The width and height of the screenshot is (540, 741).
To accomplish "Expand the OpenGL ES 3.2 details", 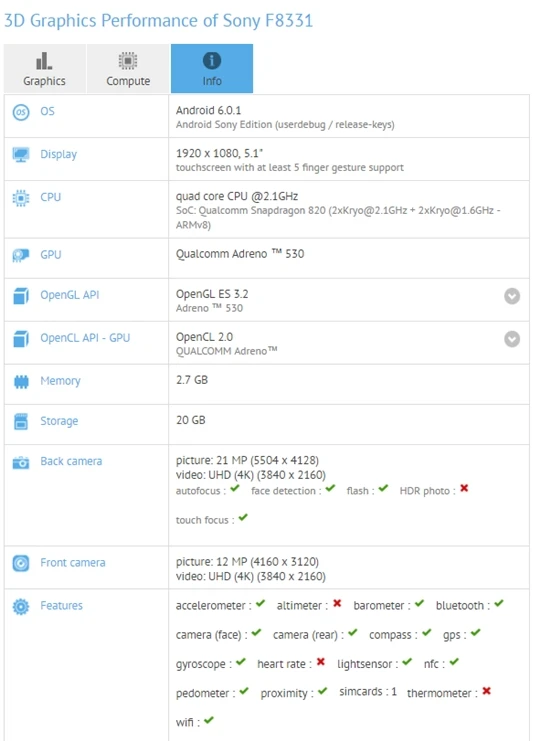I will pos(512,296).
